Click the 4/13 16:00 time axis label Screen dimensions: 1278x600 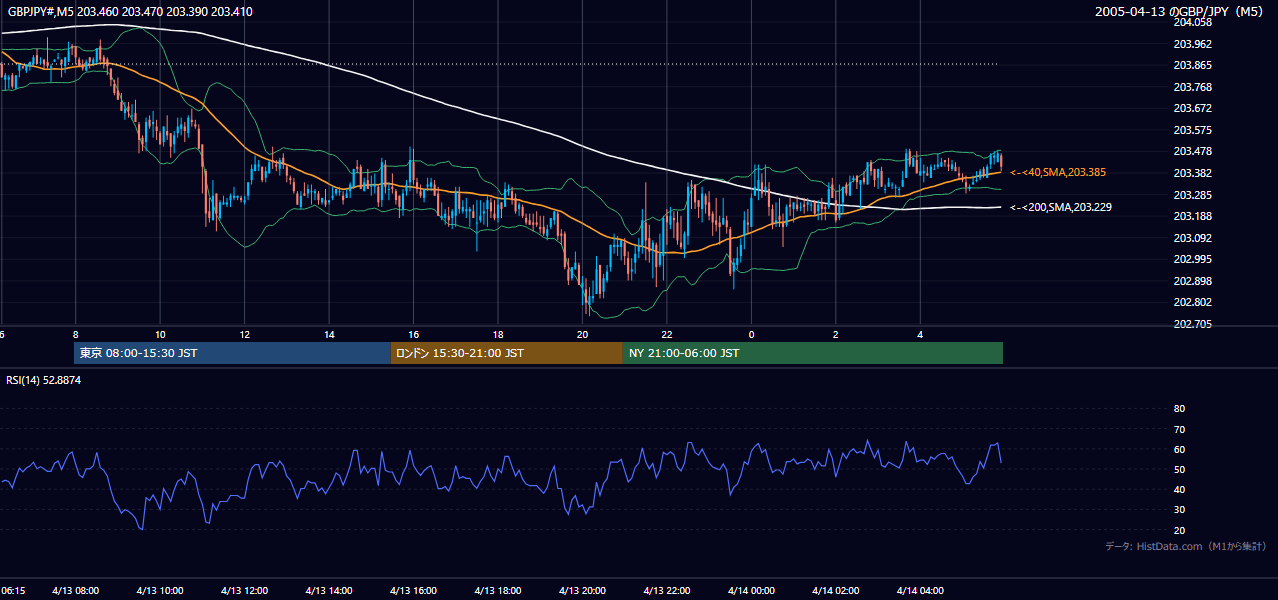(413, 591)
